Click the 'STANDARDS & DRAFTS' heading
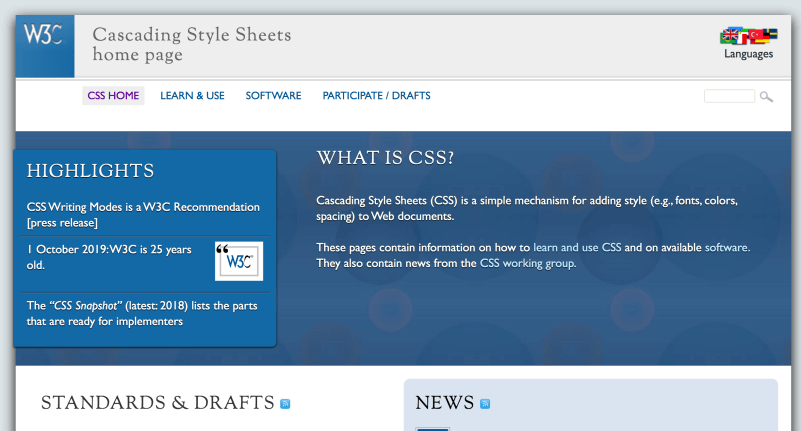 tap(158, 403)
